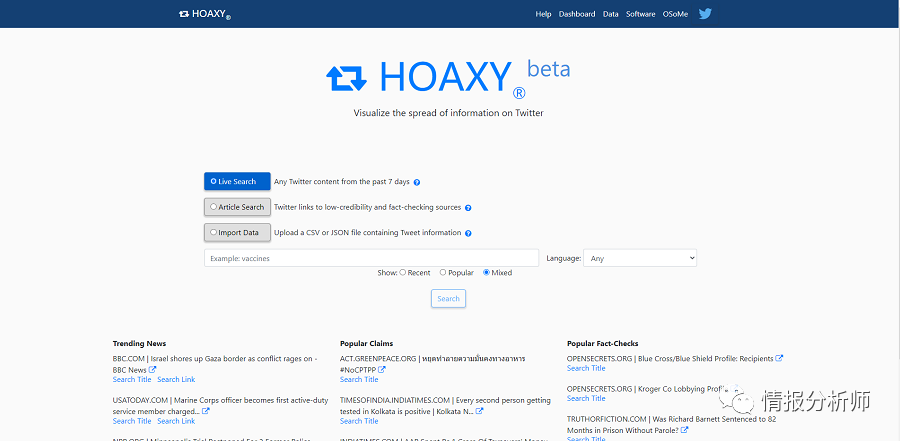Open external link icon for BBC News article
Viewport: 900px width, 441px height.
tap(152, 370)
